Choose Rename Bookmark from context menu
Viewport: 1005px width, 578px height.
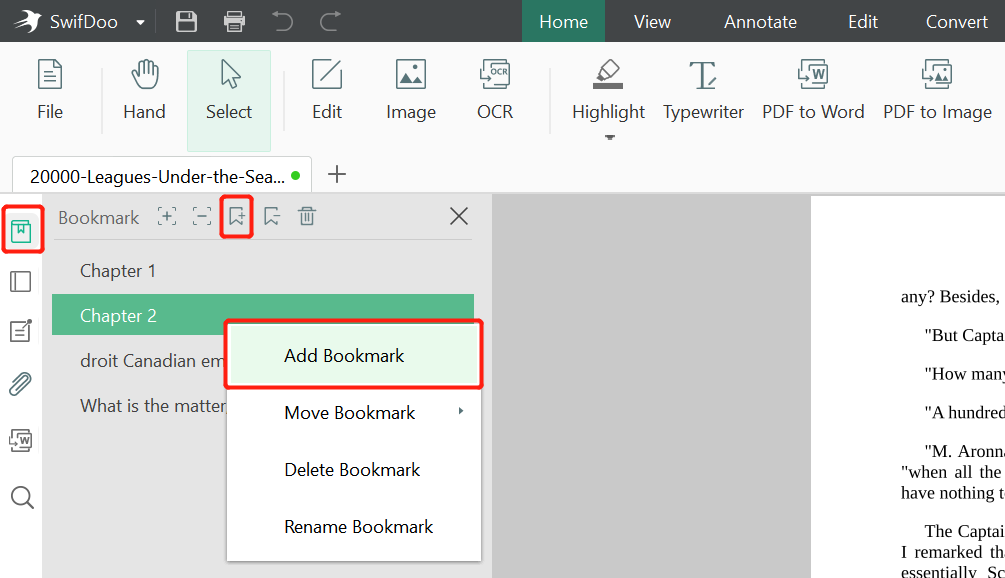(358, 526)
